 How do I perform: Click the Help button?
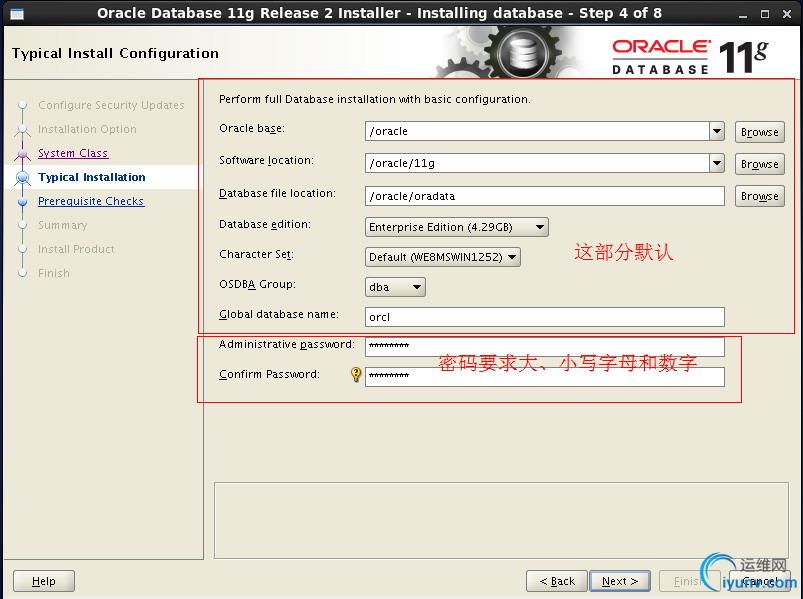pos(44,581)
